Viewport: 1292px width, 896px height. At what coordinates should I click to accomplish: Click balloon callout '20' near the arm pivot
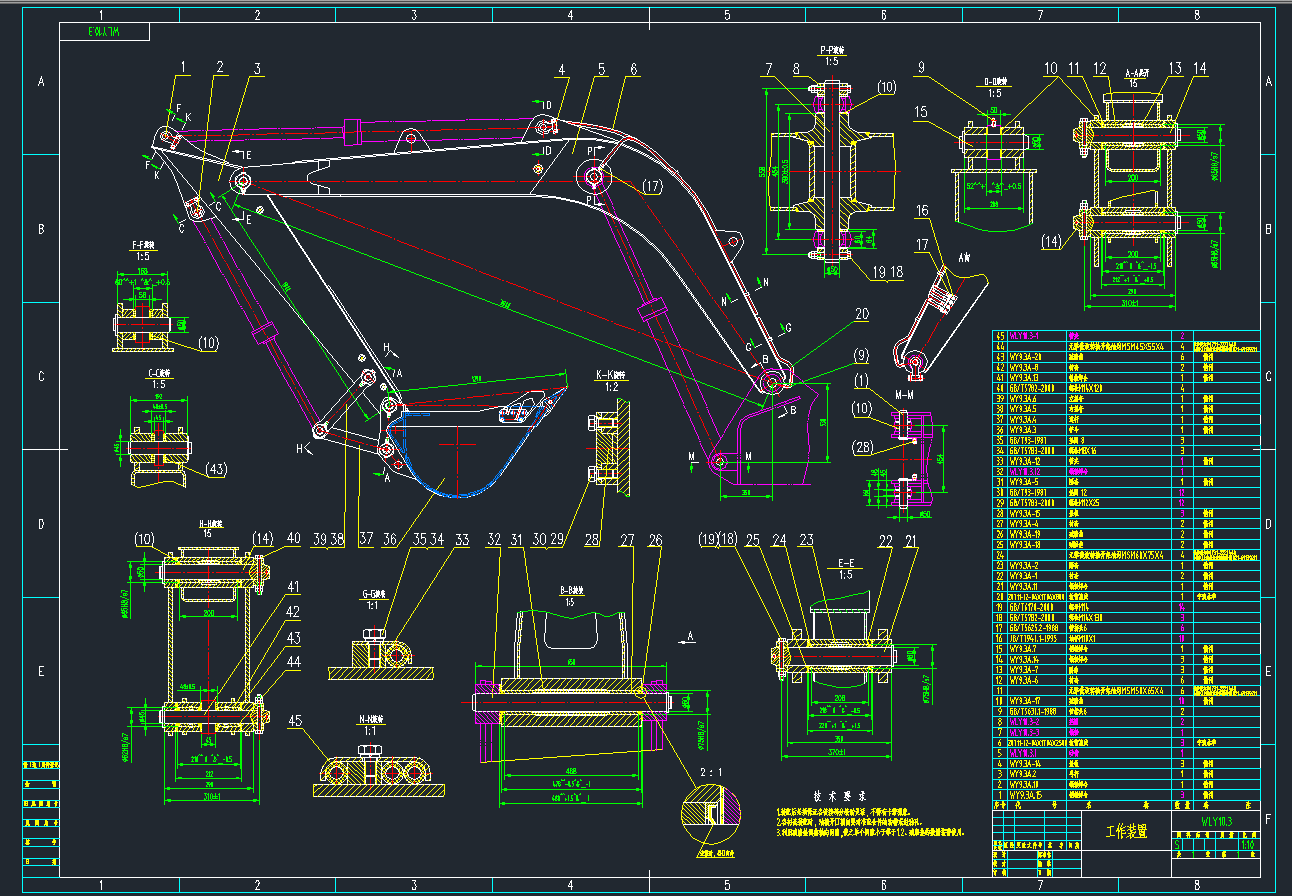pyautogui.click(x=861, y=314)
